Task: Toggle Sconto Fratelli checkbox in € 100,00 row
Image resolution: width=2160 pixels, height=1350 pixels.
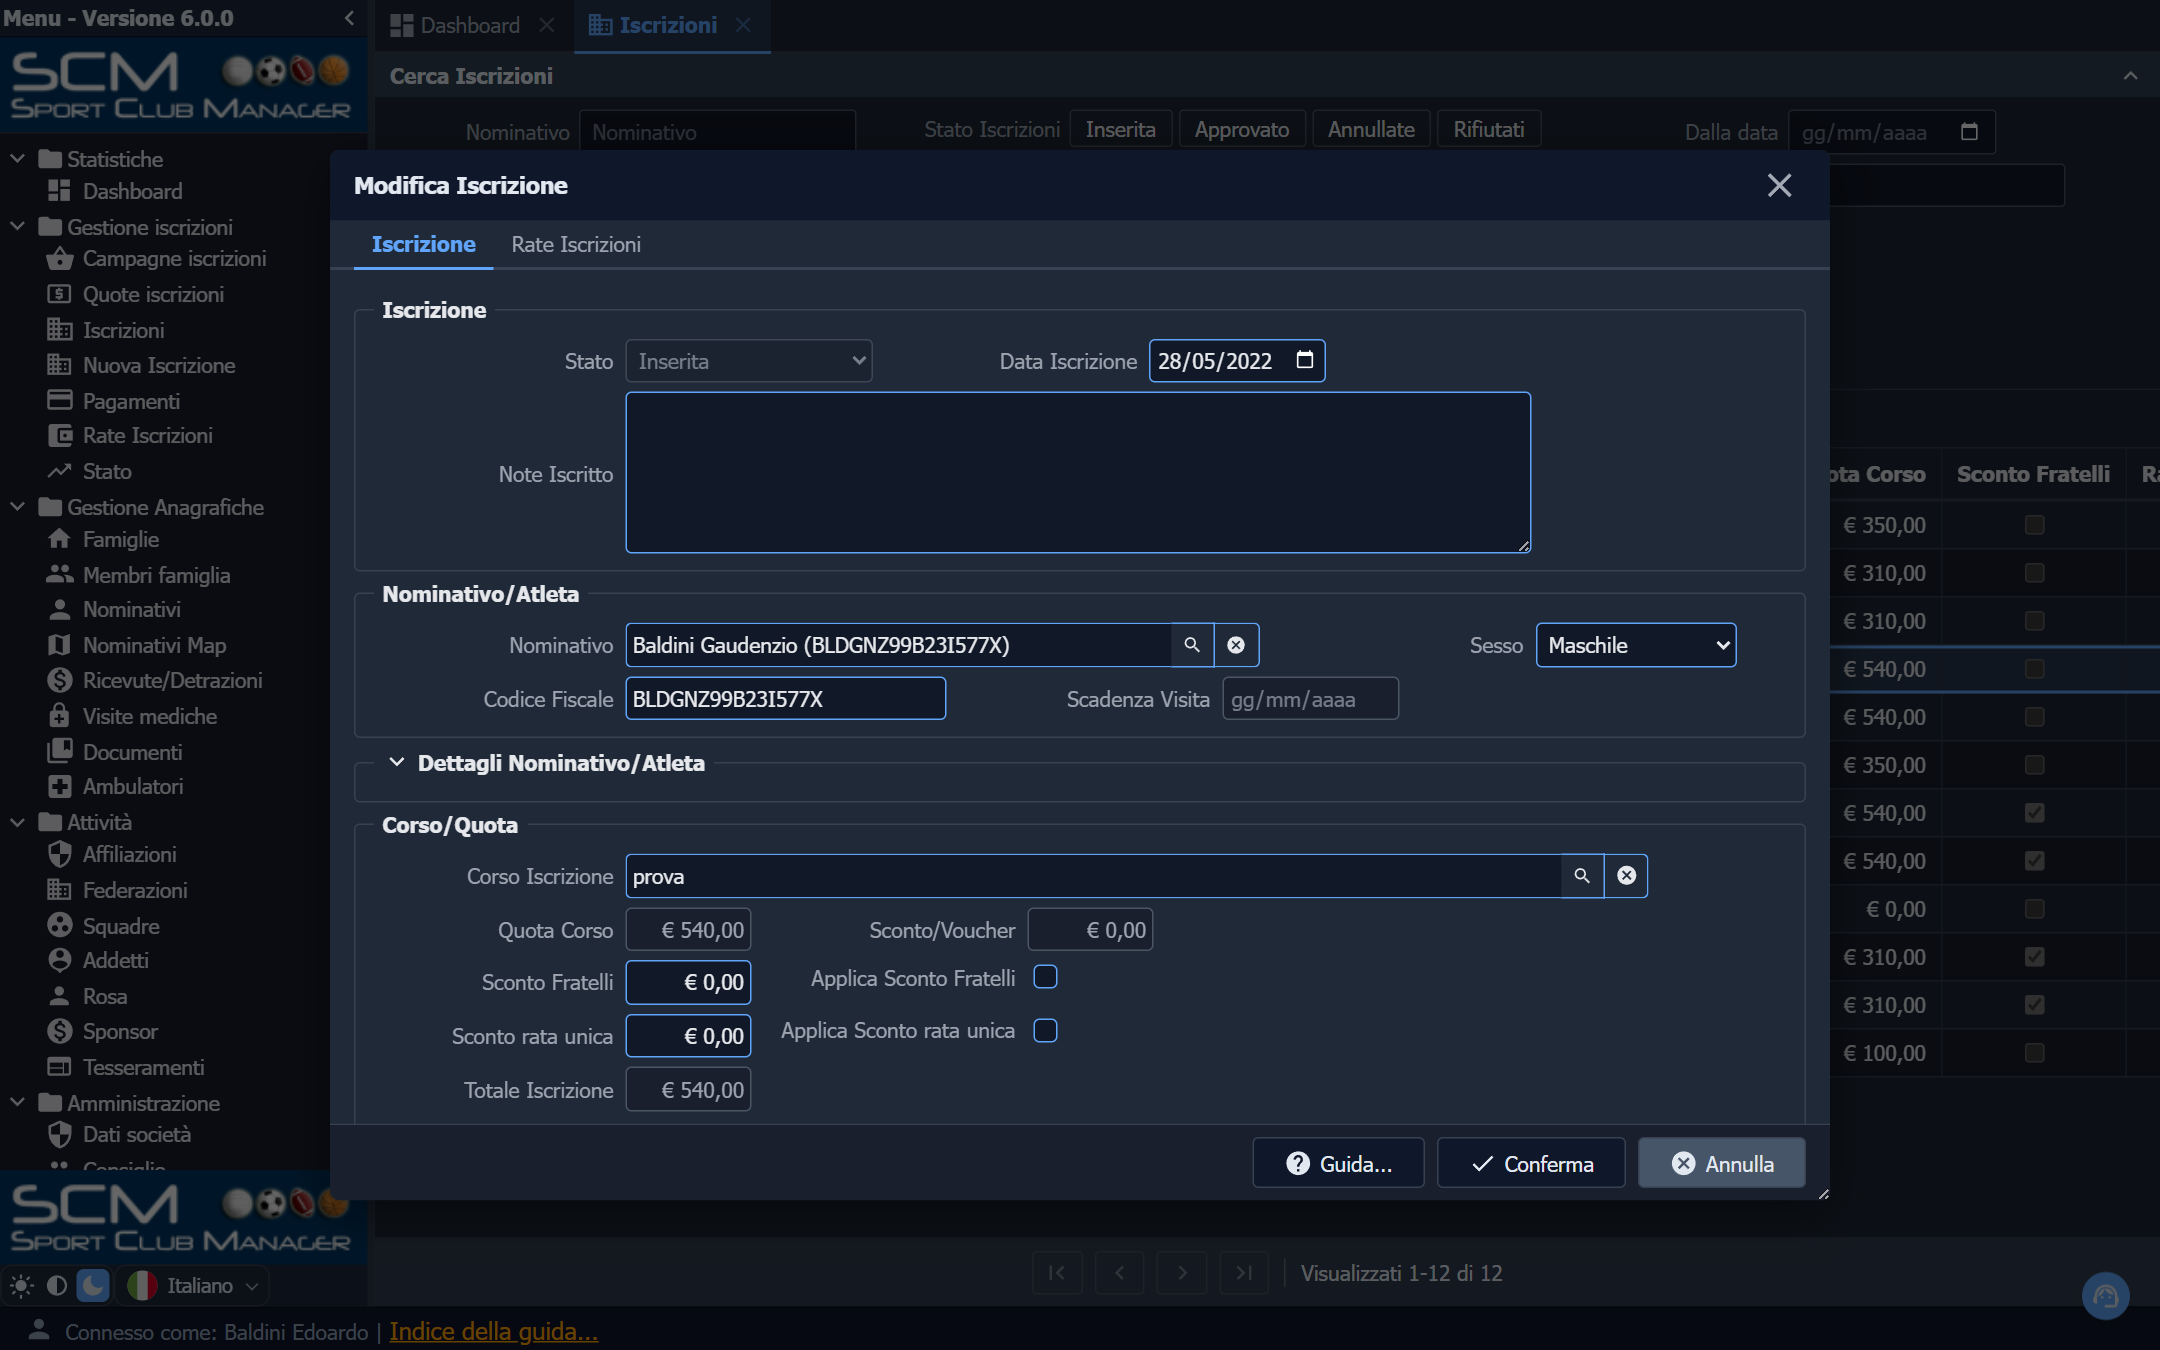Action: [2034, 1053]
